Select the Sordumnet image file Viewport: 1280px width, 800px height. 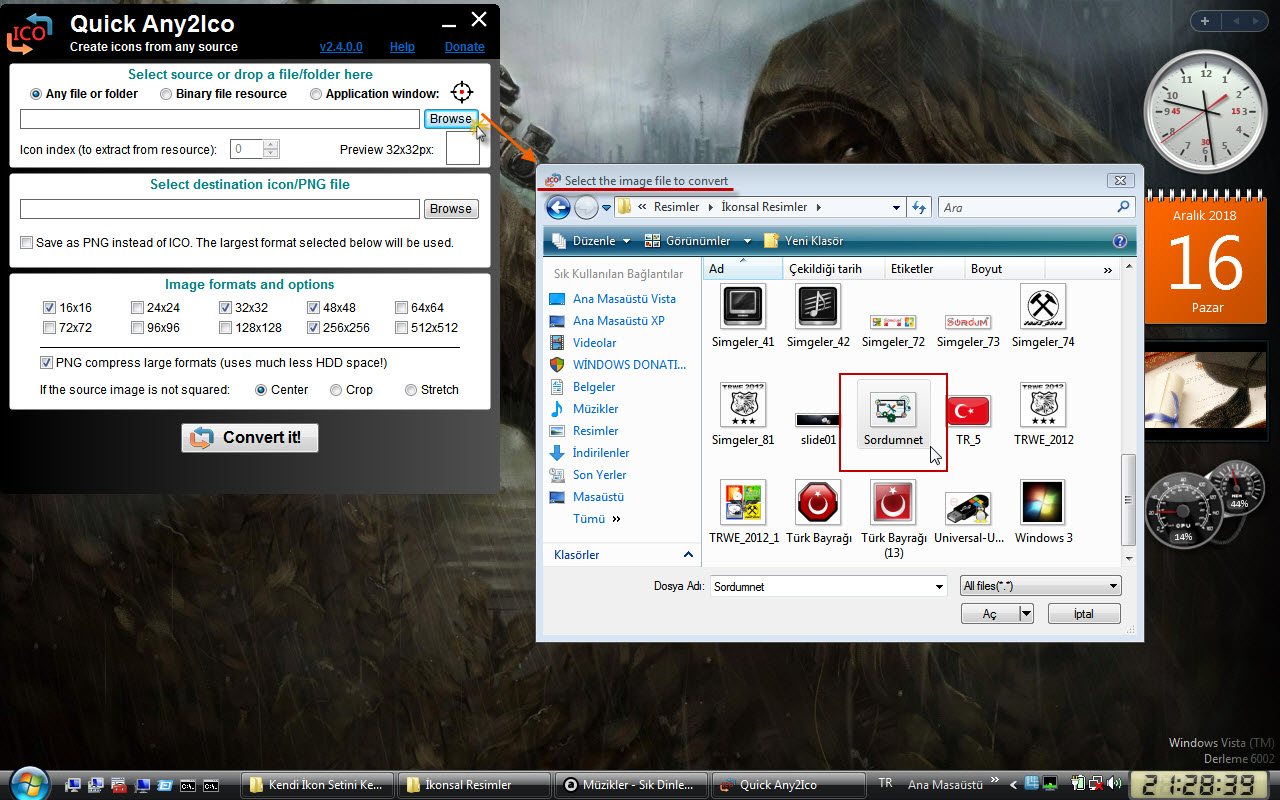tap(893, 414)
